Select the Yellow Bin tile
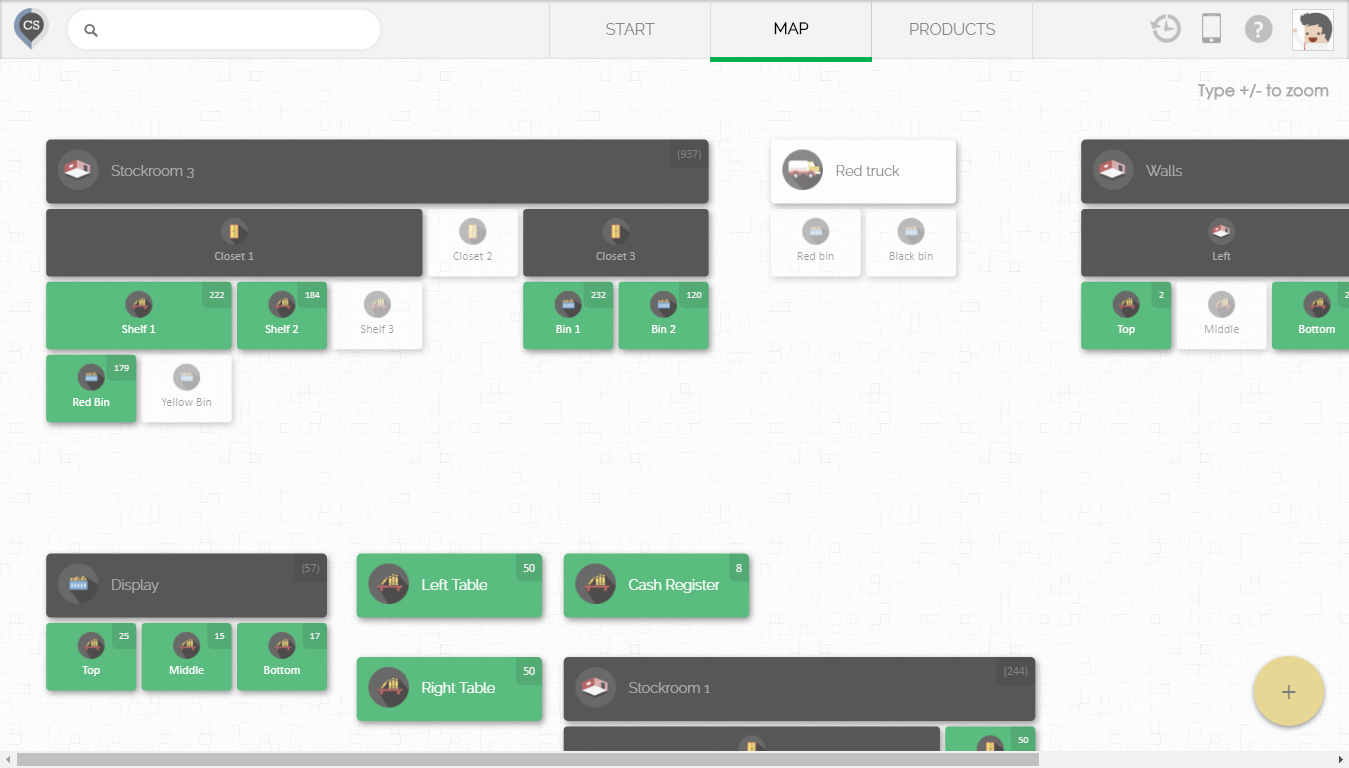This screenshot has height=768, width=1349. [x=186, y=389]
